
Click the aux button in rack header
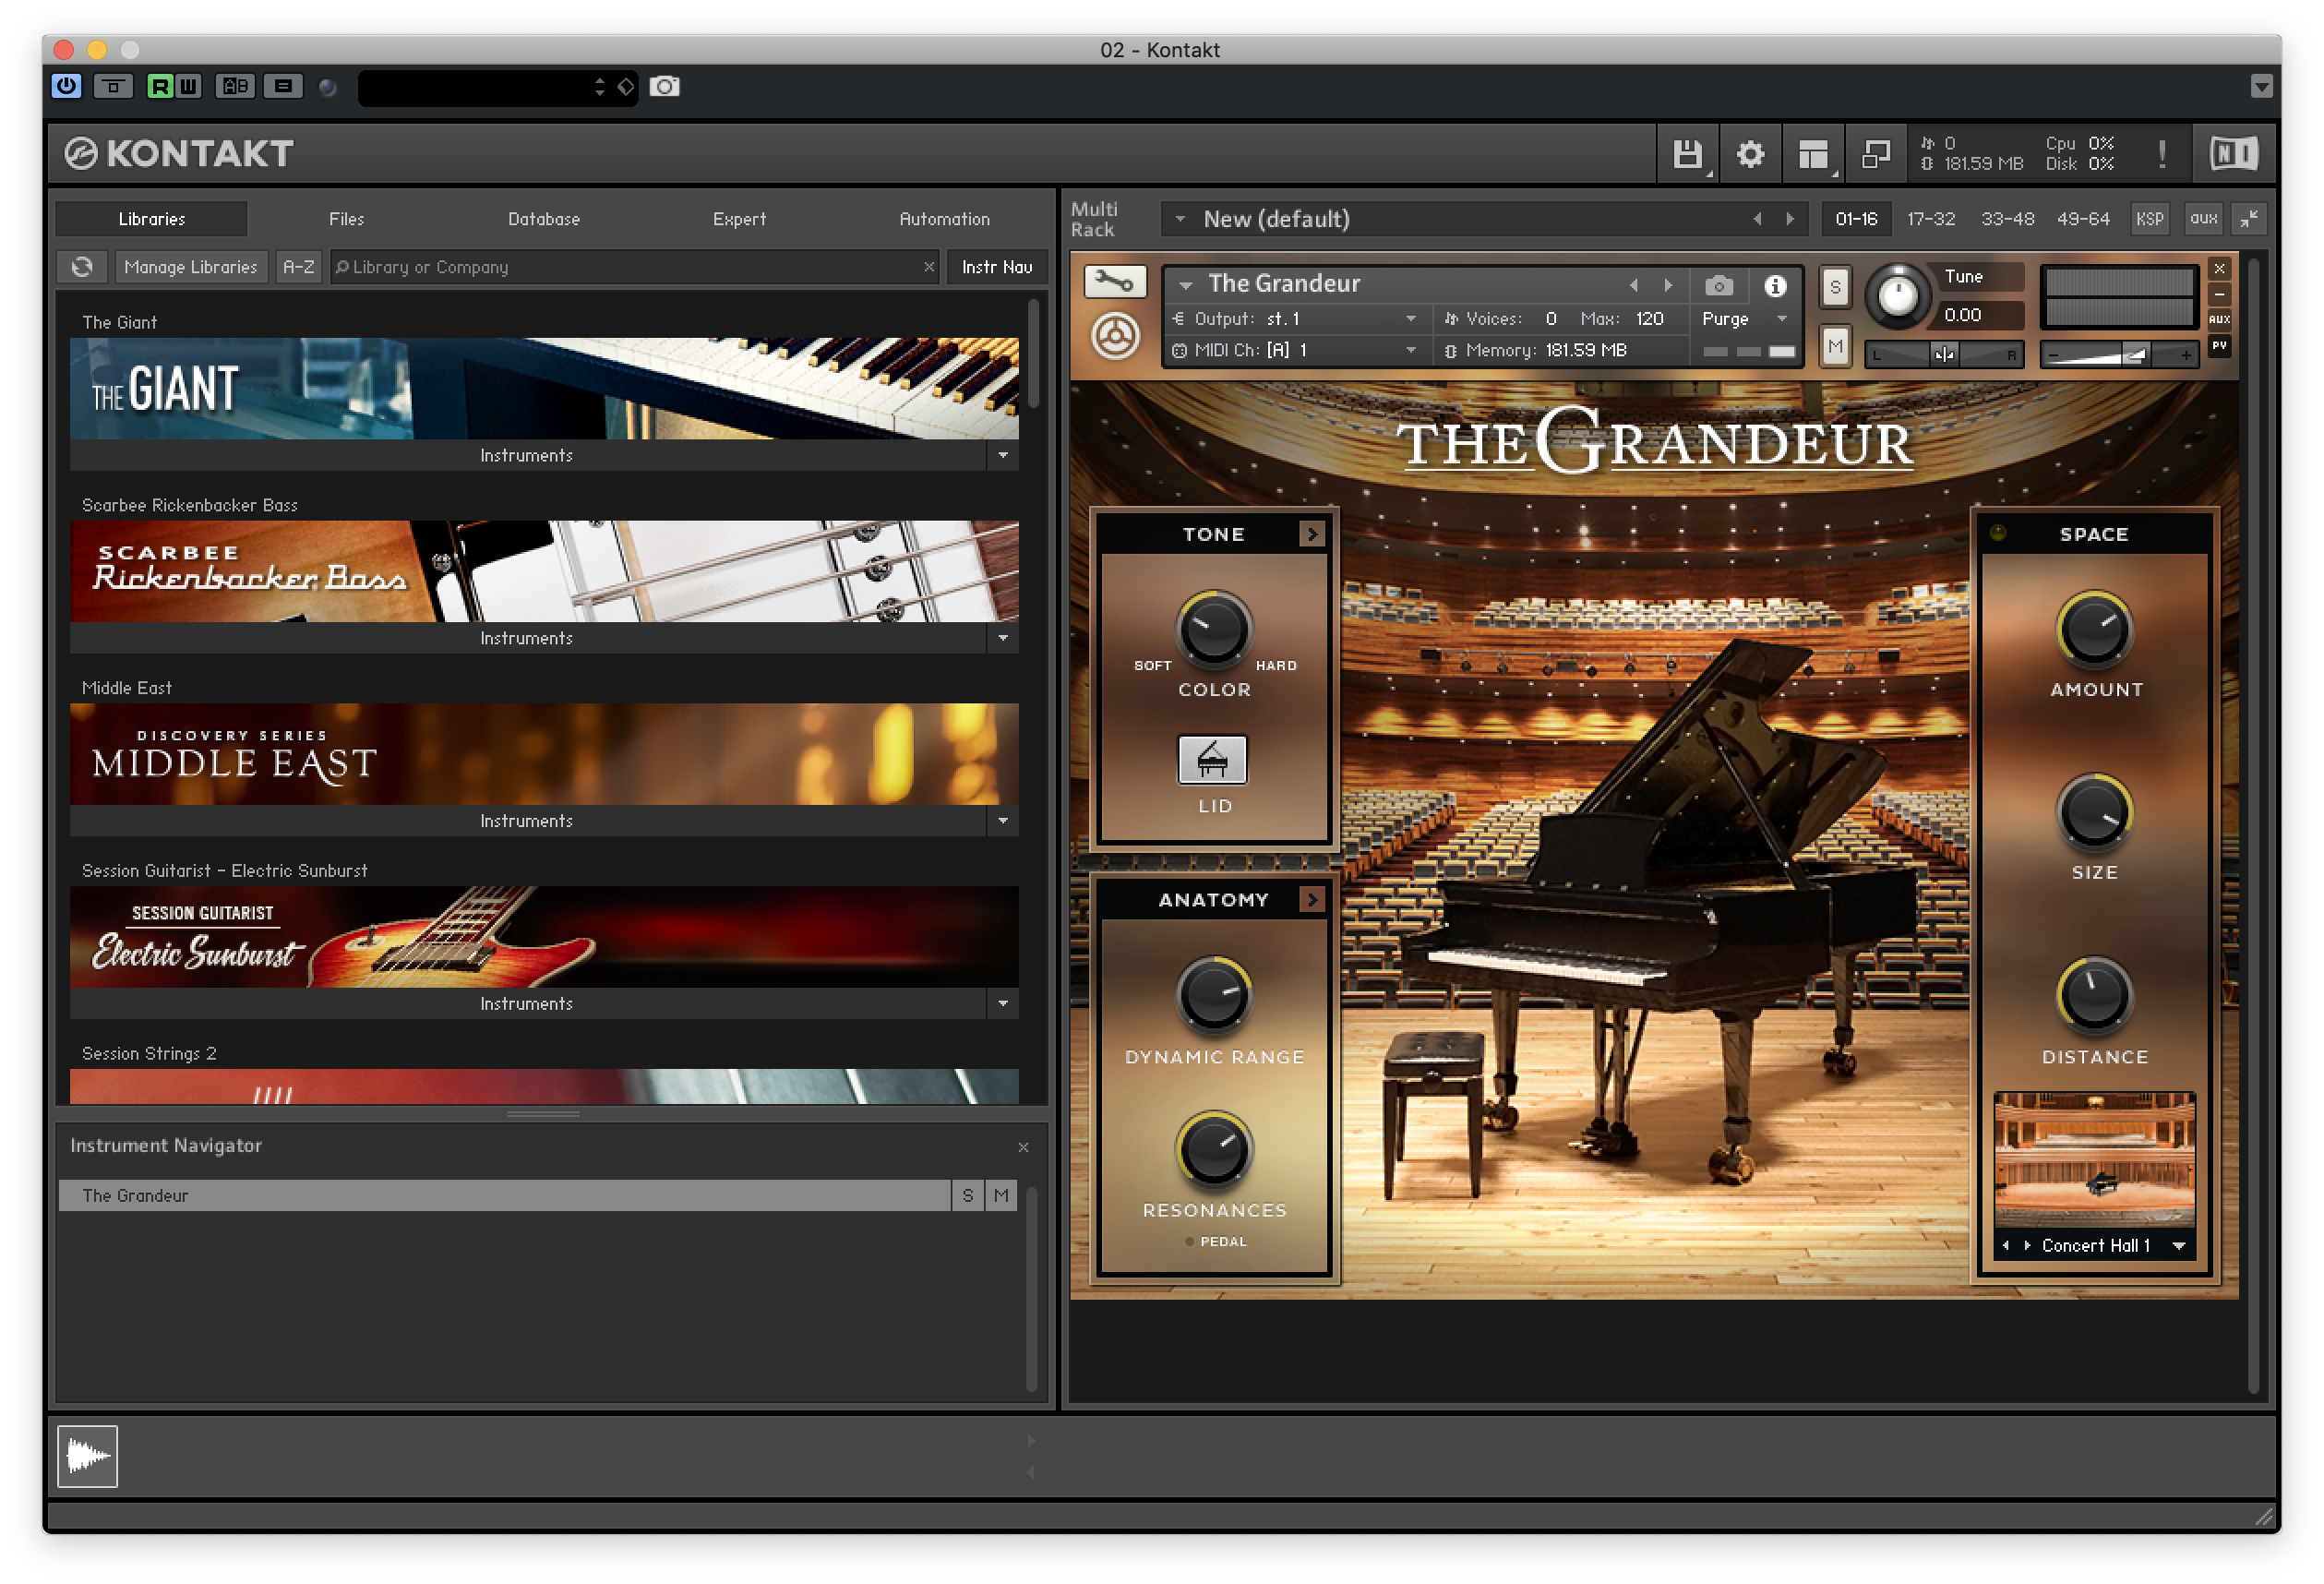tap(2203, 219)
